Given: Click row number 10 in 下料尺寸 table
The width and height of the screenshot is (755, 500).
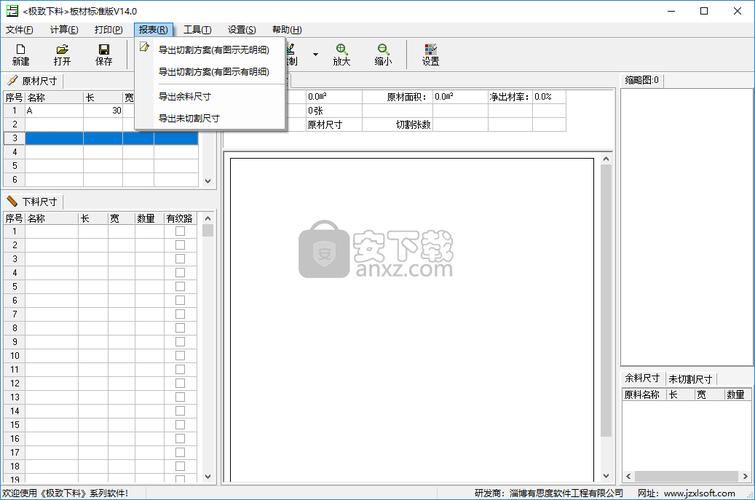Looking at the screenshot, I should pyautogui.click(x=14, y=355).
